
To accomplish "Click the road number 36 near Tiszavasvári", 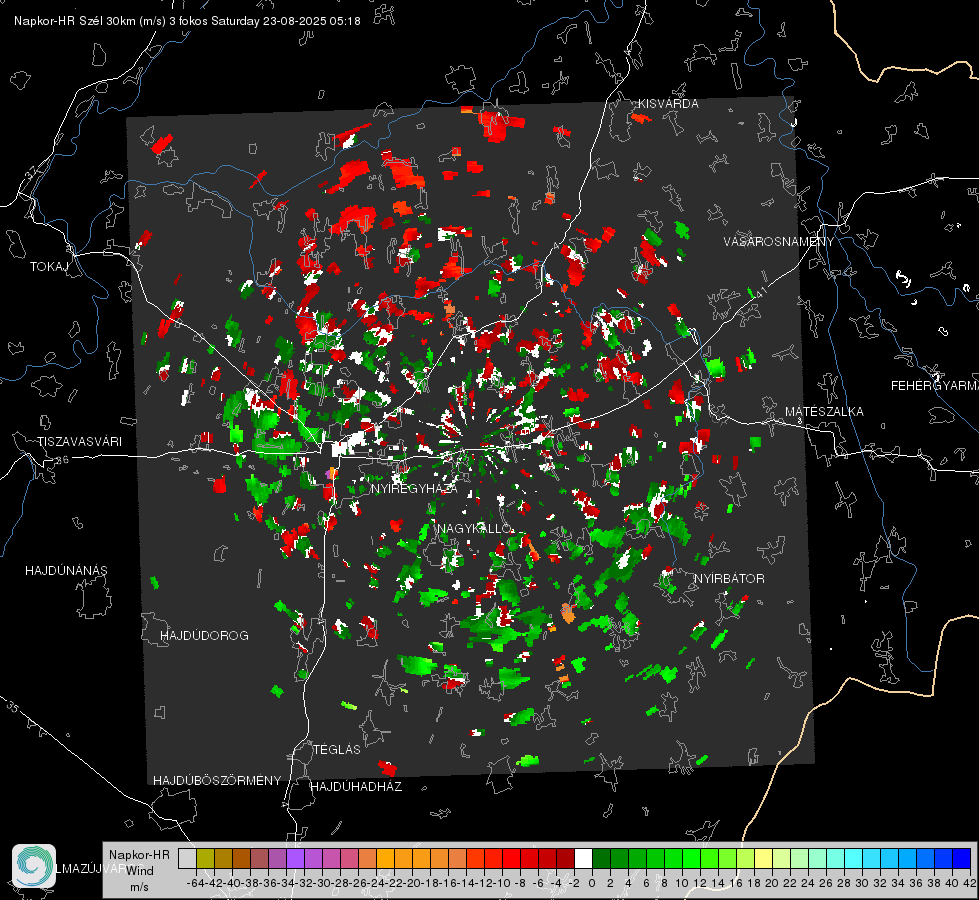I will coord(62,460).
